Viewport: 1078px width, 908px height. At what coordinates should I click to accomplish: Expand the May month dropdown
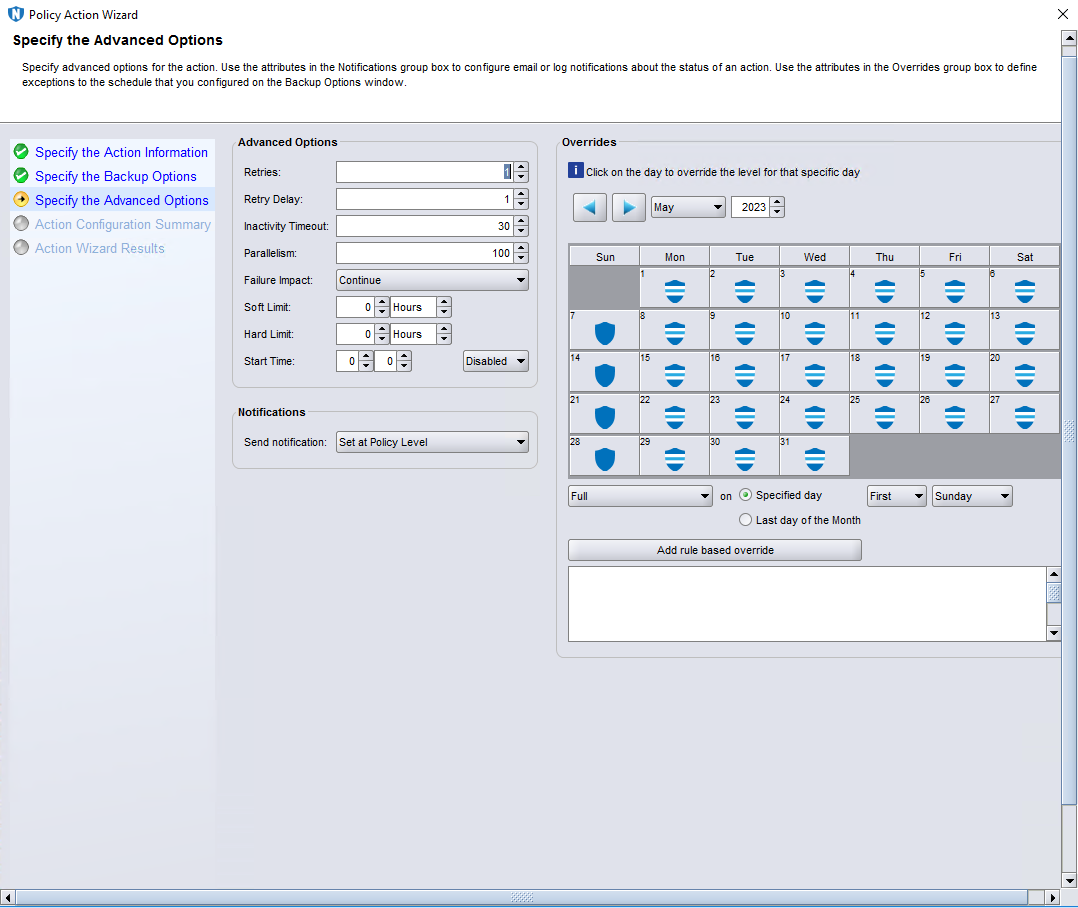click(x=688, y=207)
